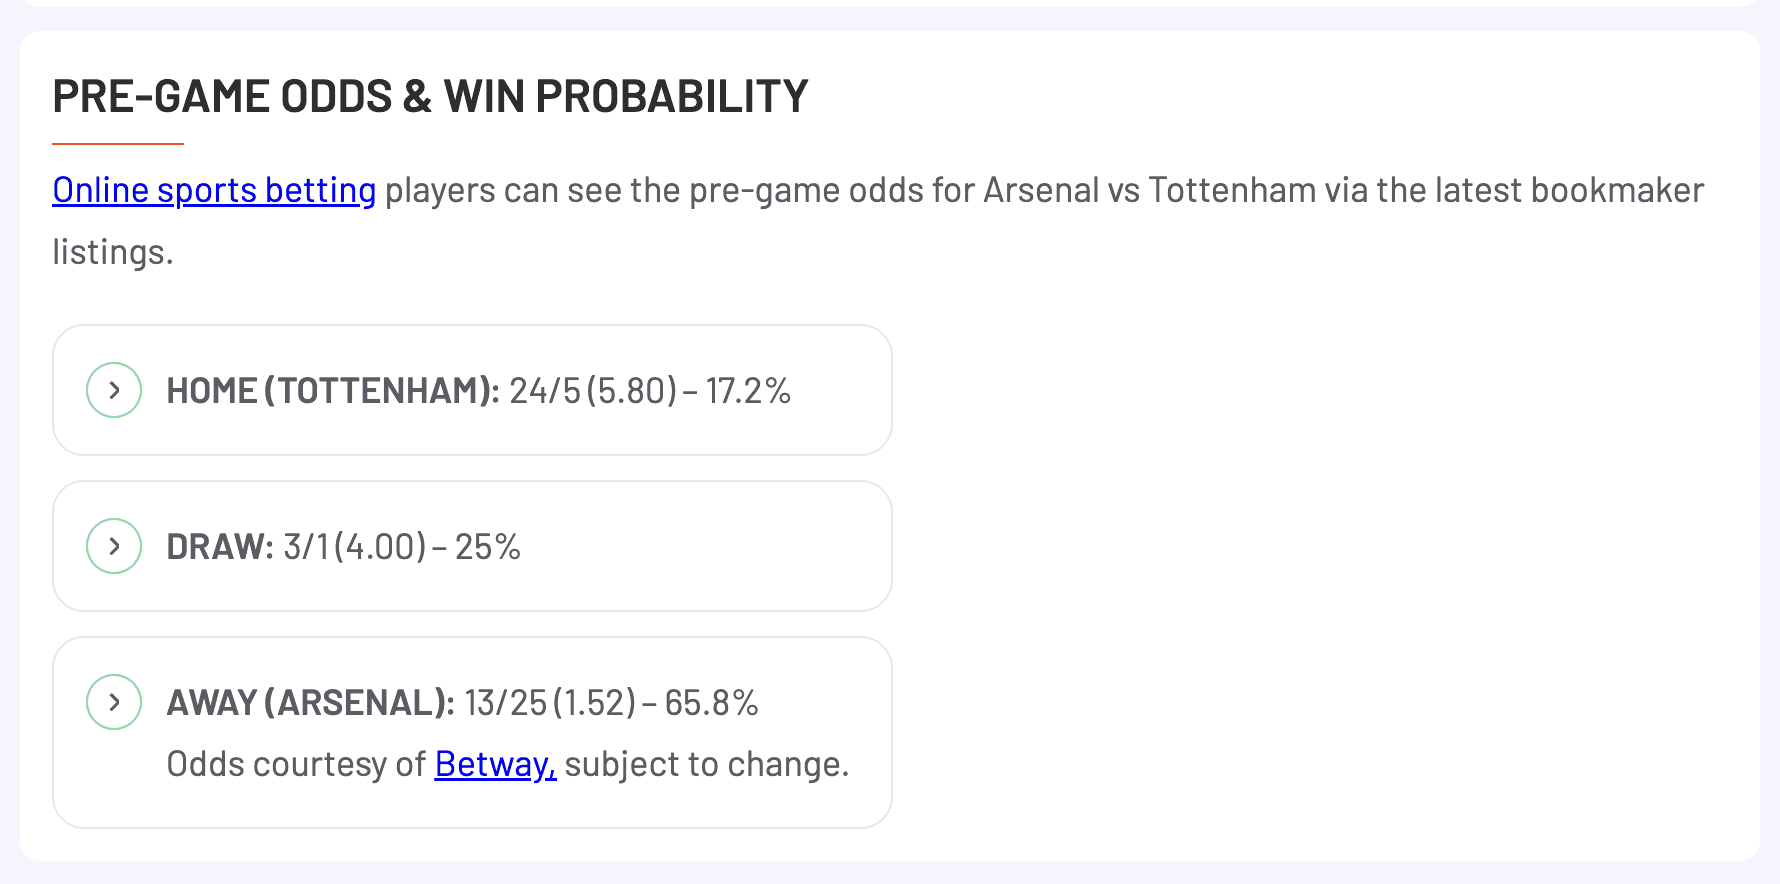Click the chevron icon beside HOME (TOTTENHAM)
The image size is (1780, 884).
113,390
